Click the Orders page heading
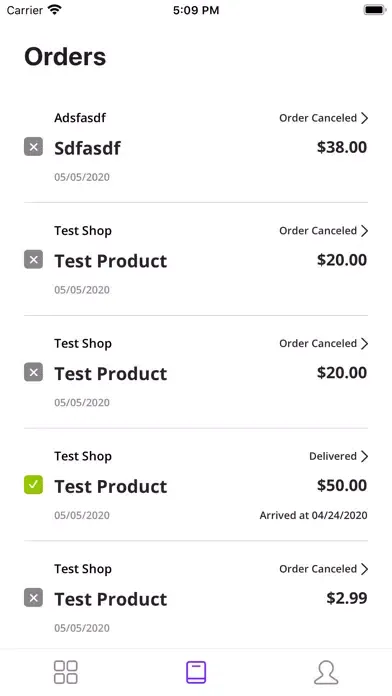Image resolution: width=392 pixels, height=696 pixels. 65,57
